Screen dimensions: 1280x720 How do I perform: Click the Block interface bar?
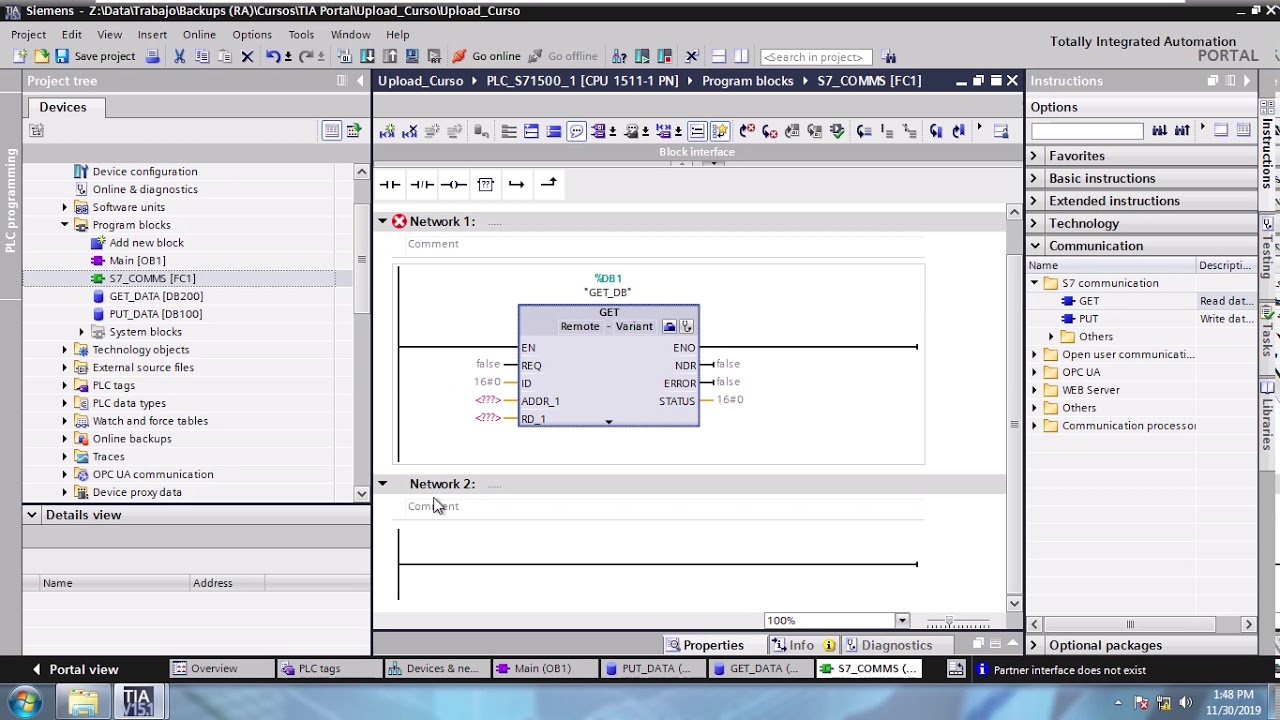pyautogui.click(x=697, y=152)
